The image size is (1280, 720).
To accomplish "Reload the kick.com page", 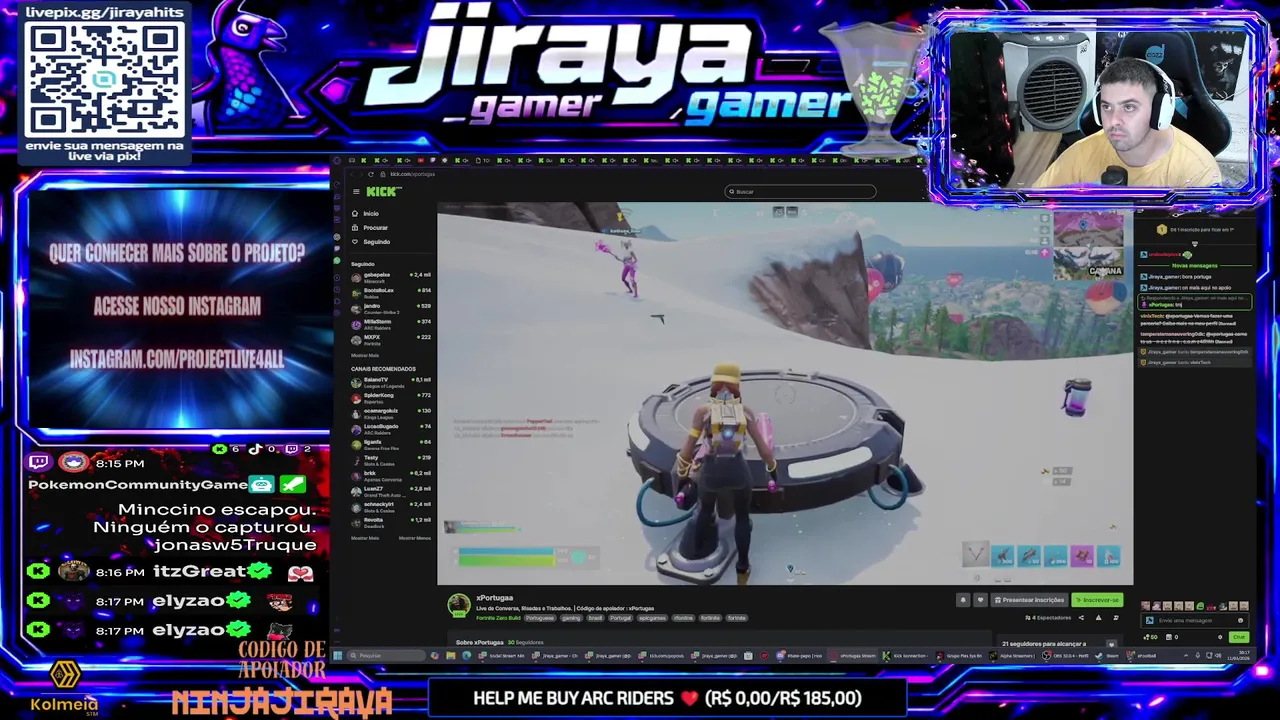I will pos(371,174).
